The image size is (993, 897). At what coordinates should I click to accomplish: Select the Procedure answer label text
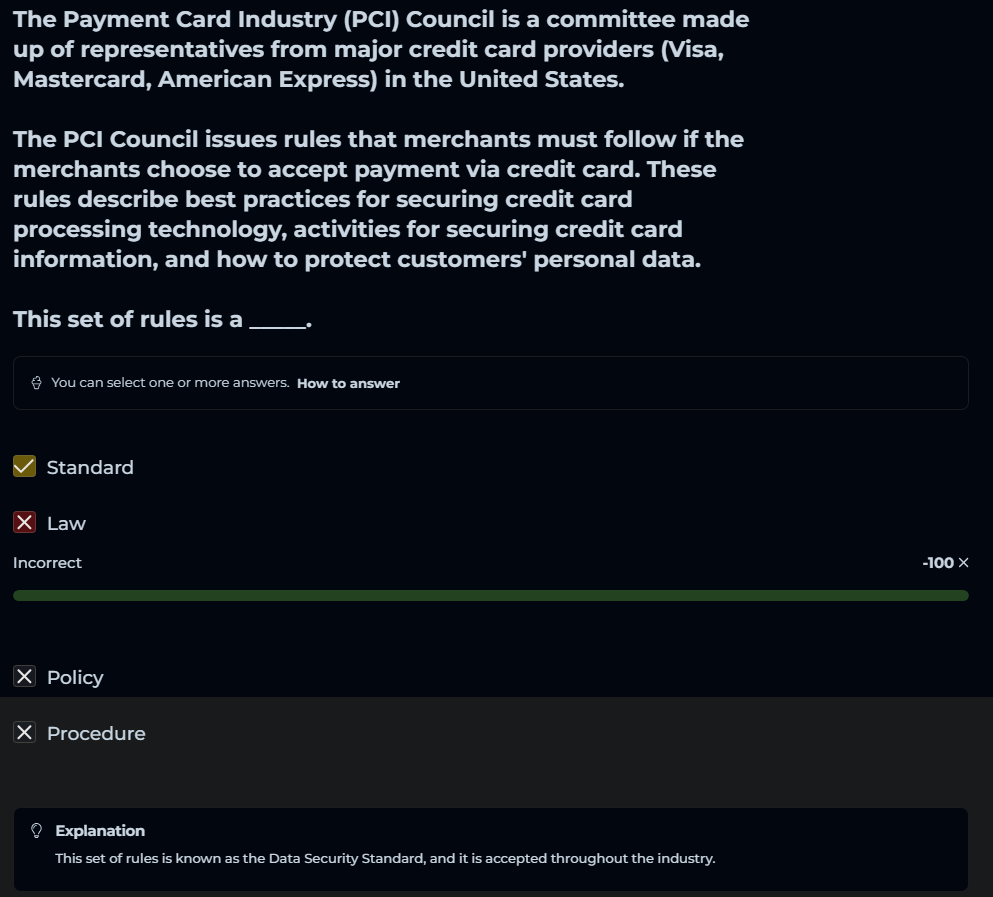[96, 733]
